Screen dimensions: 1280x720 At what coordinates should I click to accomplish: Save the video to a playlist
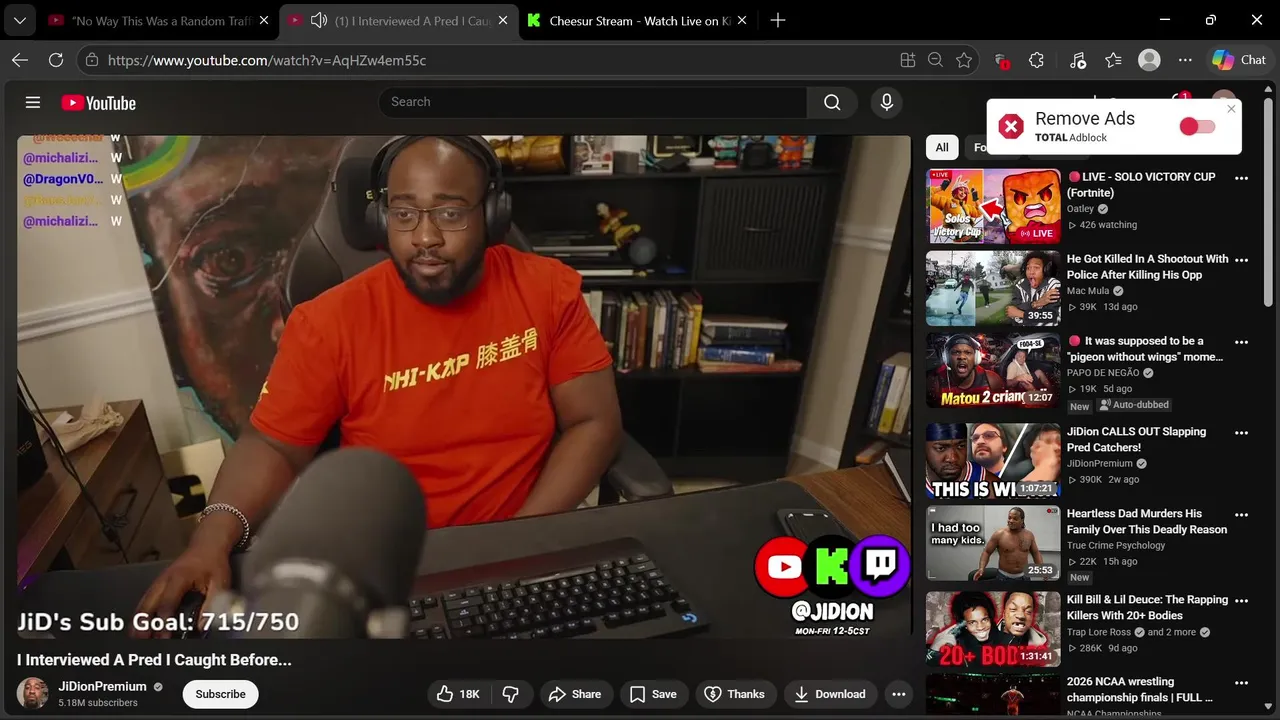pyautogui.click(x=653, y=694)
